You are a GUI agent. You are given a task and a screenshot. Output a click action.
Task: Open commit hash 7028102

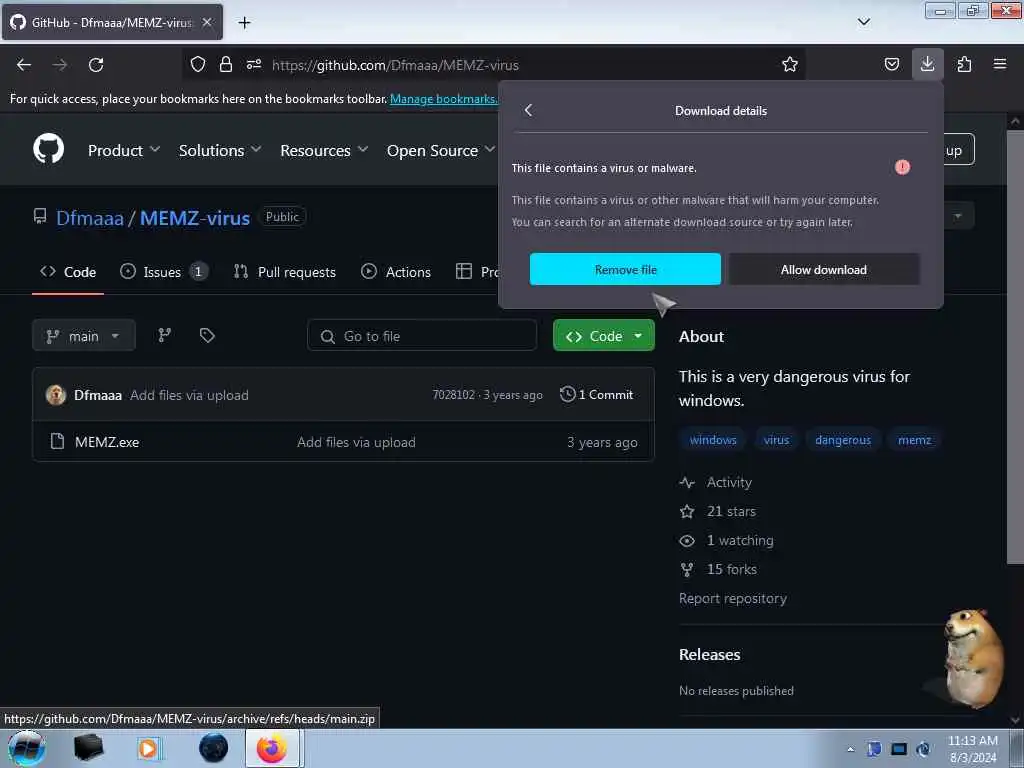point(453,394)
